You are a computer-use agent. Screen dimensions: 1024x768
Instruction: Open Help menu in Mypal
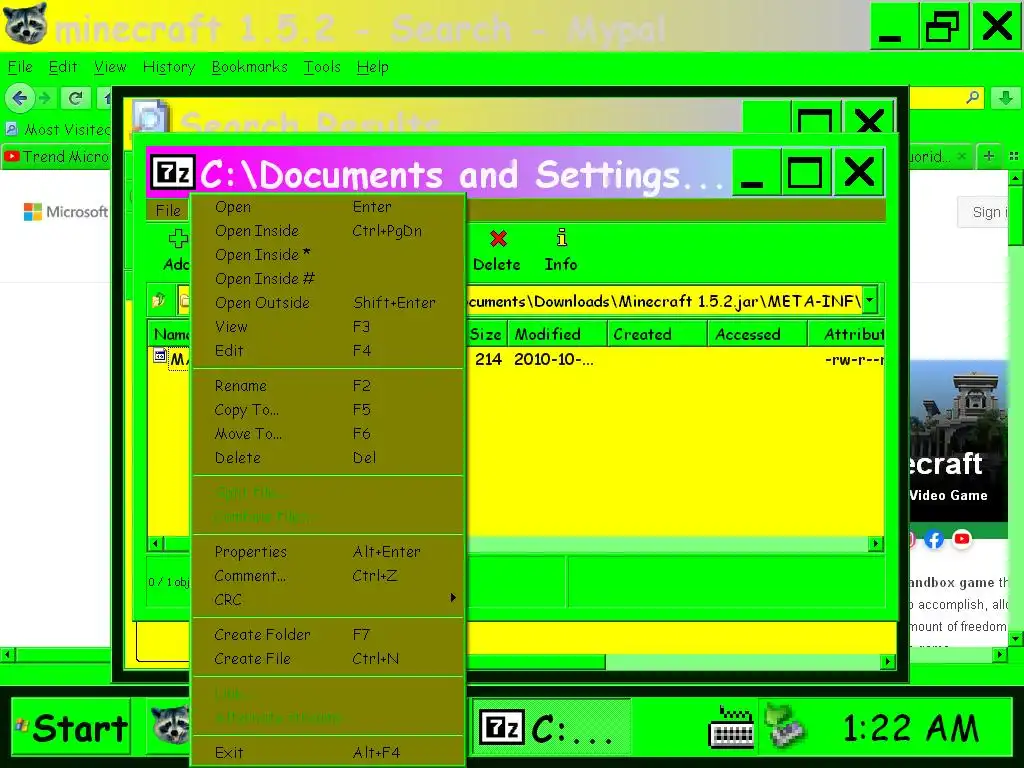(x=372, y=67)
